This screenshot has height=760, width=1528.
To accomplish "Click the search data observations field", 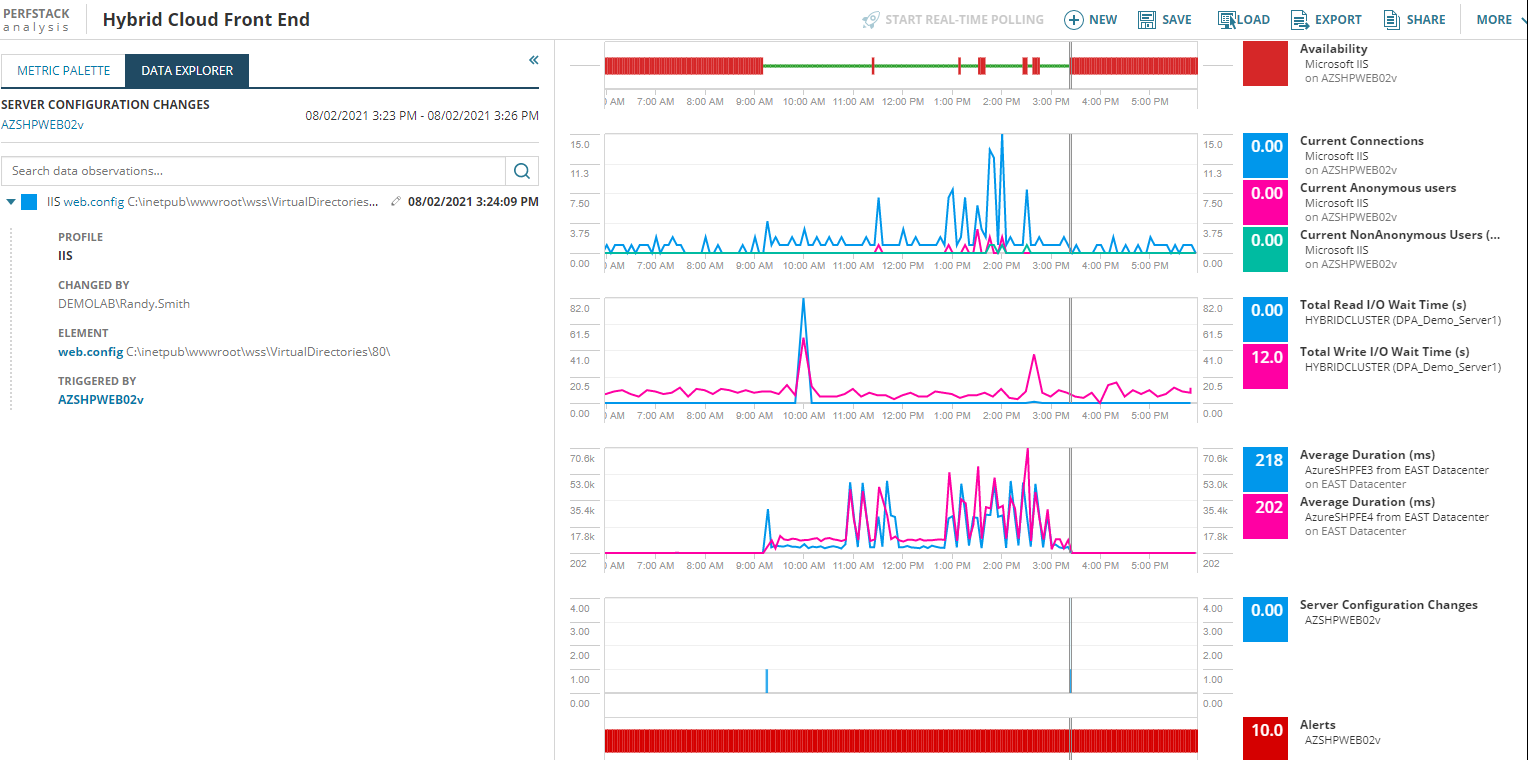I will (254, 171).
